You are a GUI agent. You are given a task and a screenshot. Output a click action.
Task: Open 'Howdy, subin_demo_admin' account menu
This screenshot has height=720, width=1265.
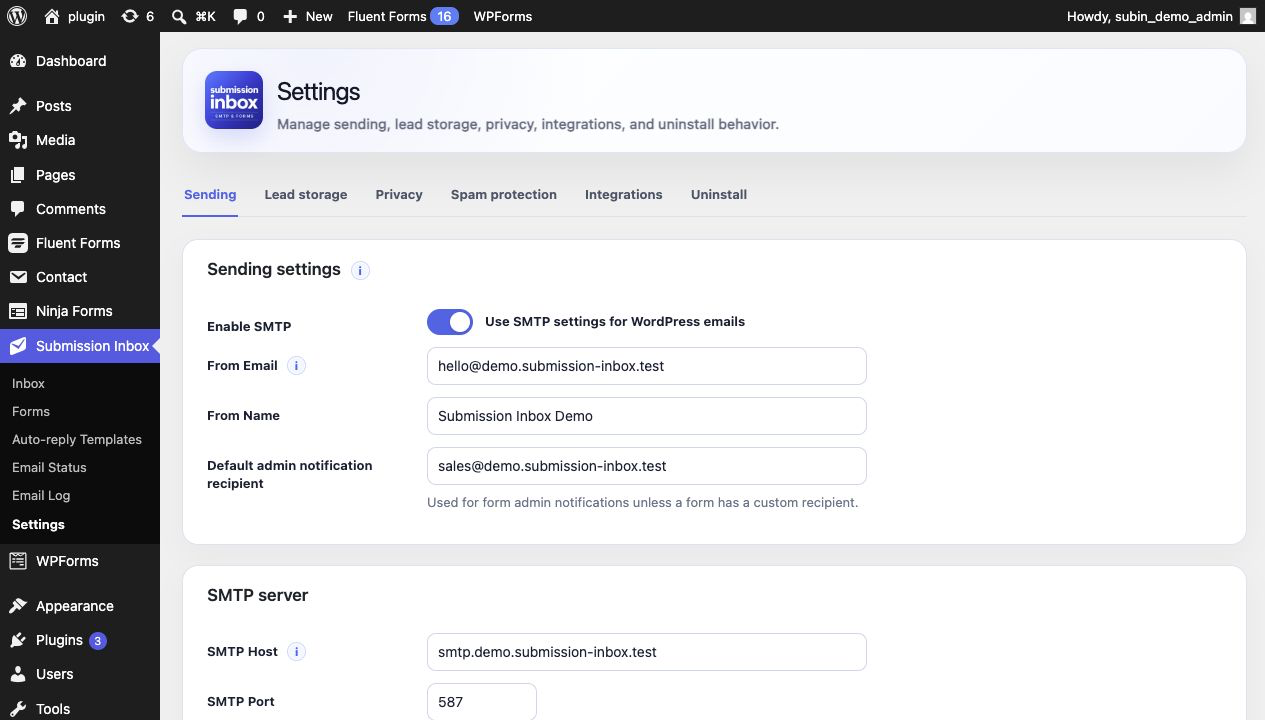1161,16
